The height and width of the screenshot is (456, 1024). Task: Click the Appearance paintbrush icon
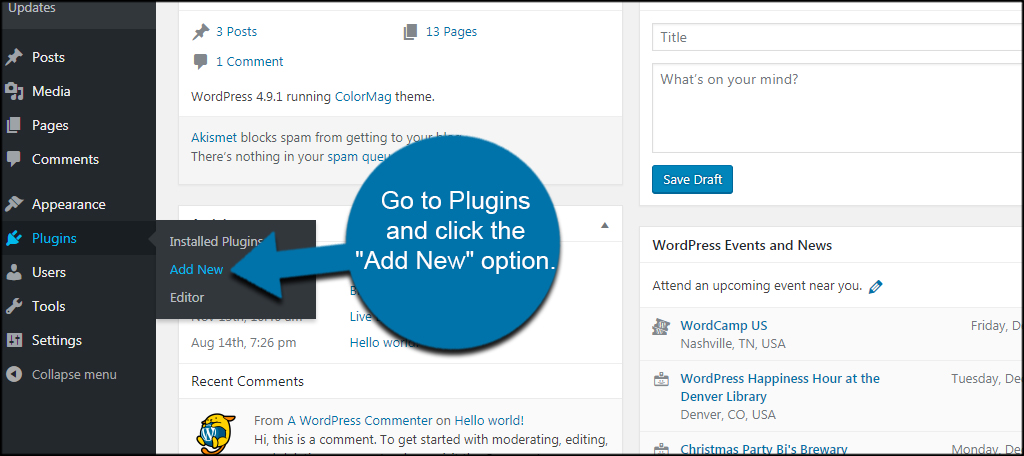(x=14, y=204)
